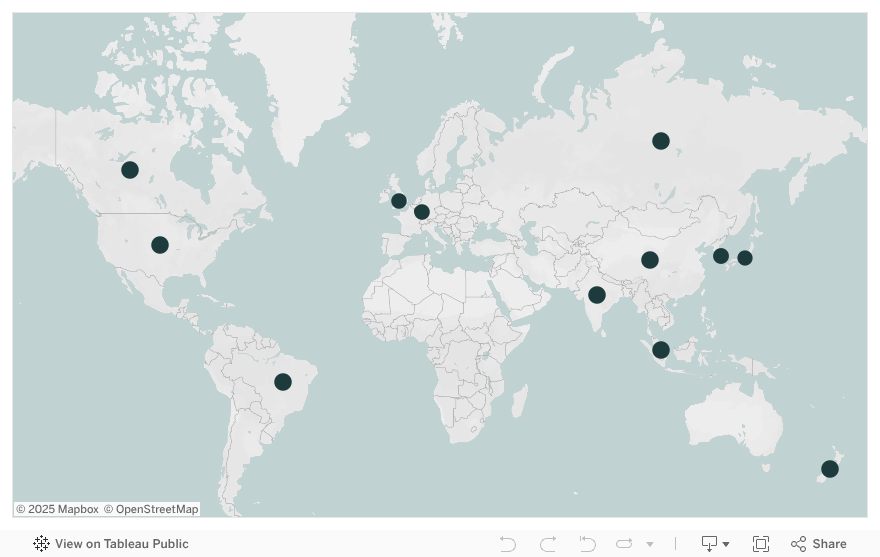Select the map dot over South Korea
Viewport: 880px width, 557px height.
pos(721,256)
